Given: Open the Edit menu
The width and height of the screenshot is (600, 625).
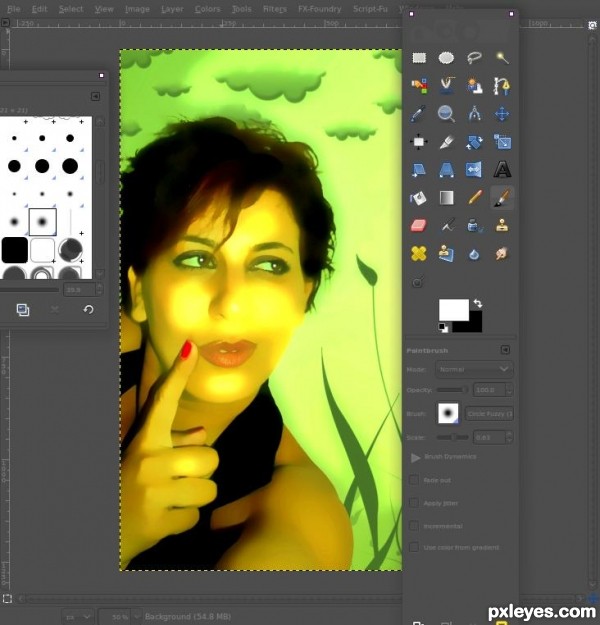Looking at the screenshot, I should click(x=39, y=9).
